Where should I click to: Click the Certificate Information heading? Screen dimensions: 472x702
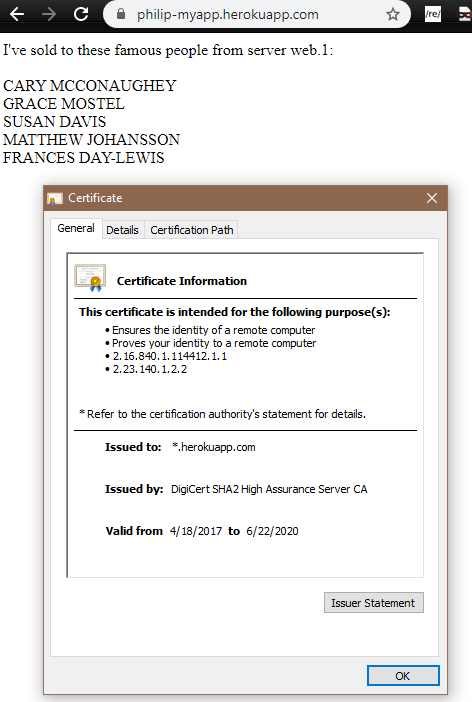pos(182,281)
